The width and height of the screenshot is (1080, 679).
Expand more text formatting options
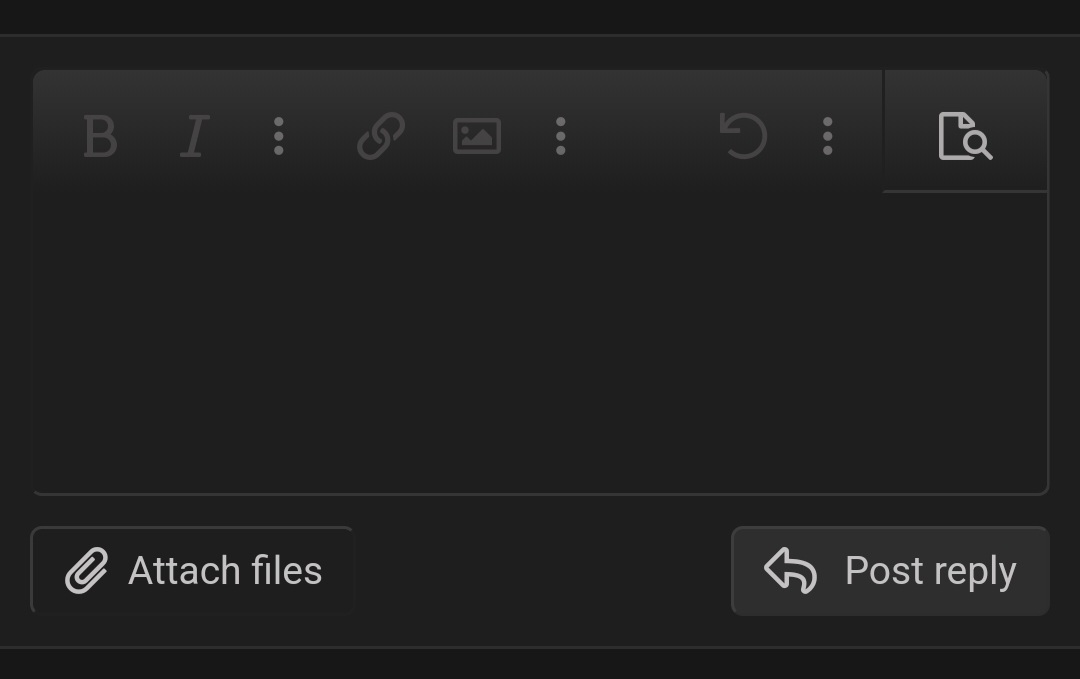click(x=279, y=136)
